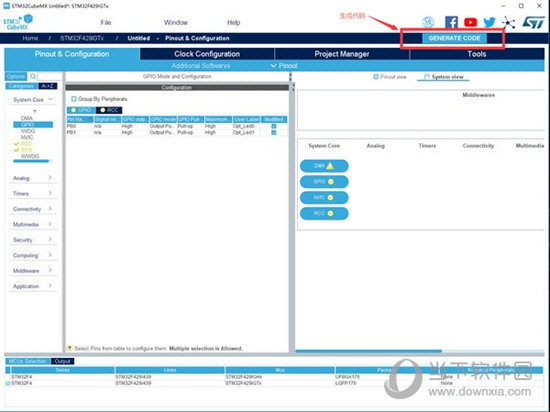Click the System Core list scrollbar

(x=31, y=161)
